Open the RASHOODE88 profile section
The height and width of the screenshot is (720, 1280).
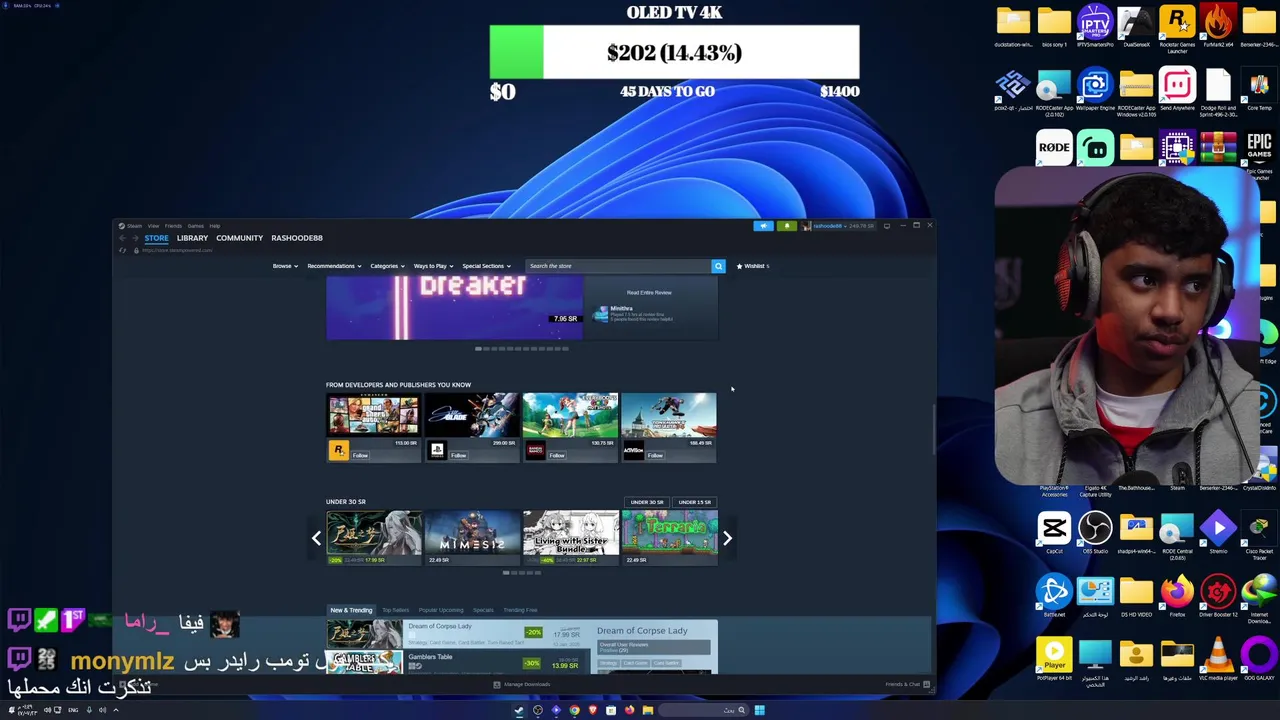[296, 238]
